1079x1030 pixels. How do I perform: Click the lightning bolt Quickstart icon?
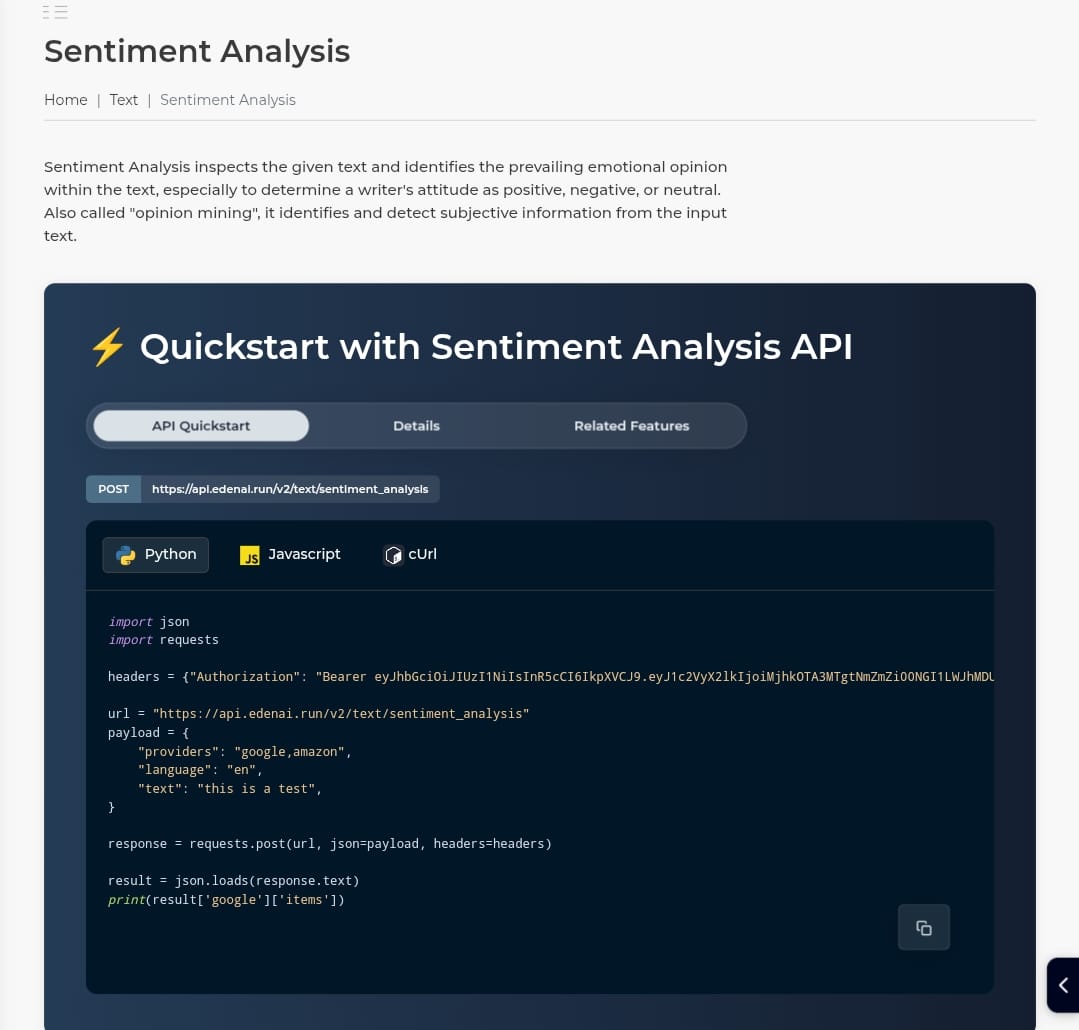[108, 347]
